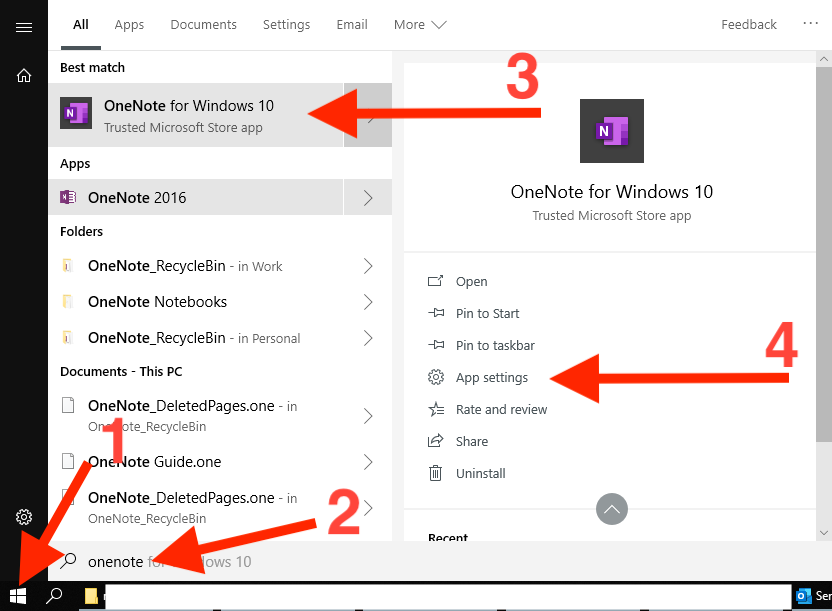This screenshot has height=611, width=832.
Task: Expand chevron for OneNote 2016
Action: pyautogui.click(x=368, y=197)
